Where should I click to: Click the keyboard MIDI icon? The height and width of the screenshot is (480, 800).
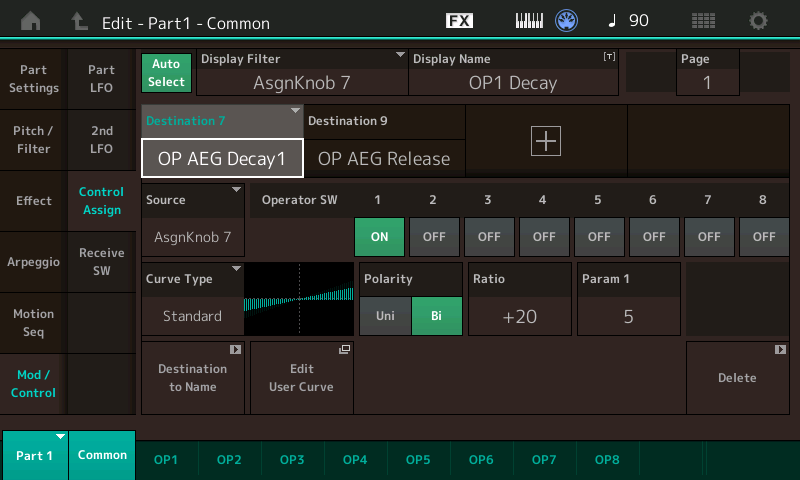531,20
